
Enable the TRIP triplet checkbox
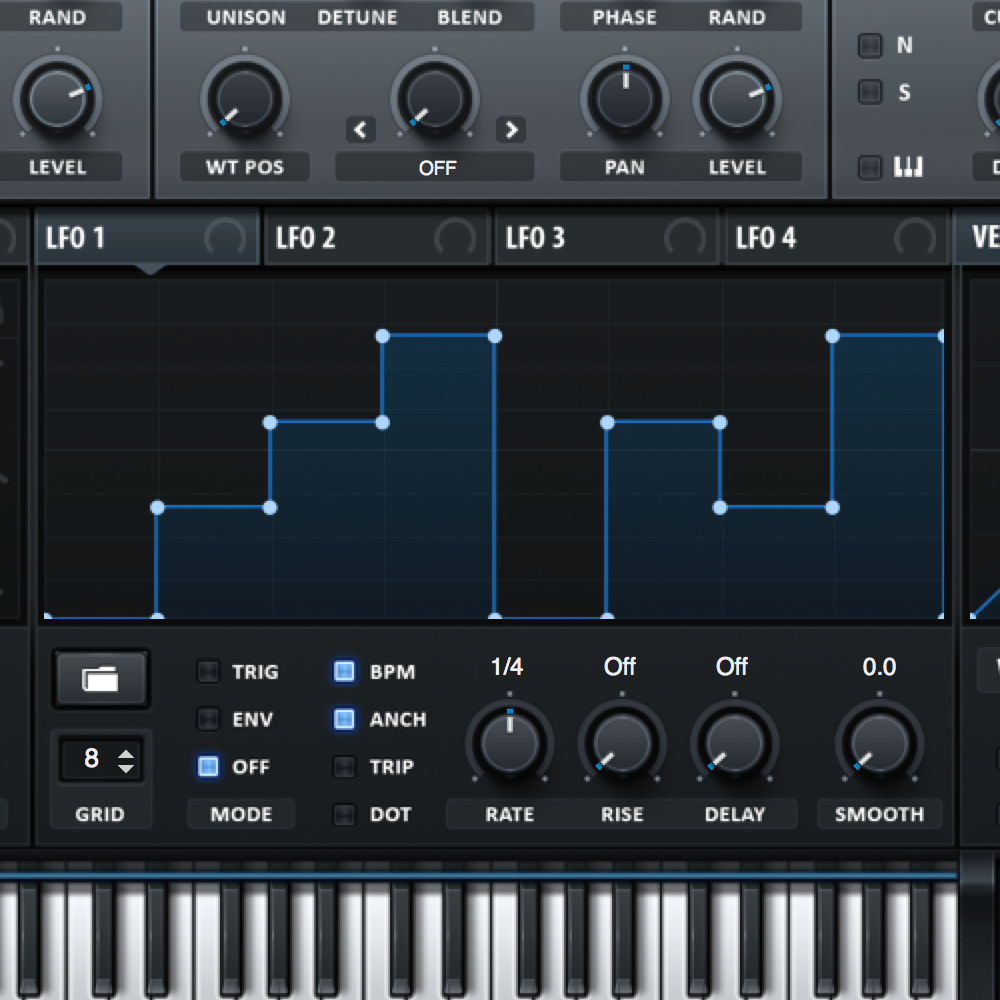pos(344,767)
